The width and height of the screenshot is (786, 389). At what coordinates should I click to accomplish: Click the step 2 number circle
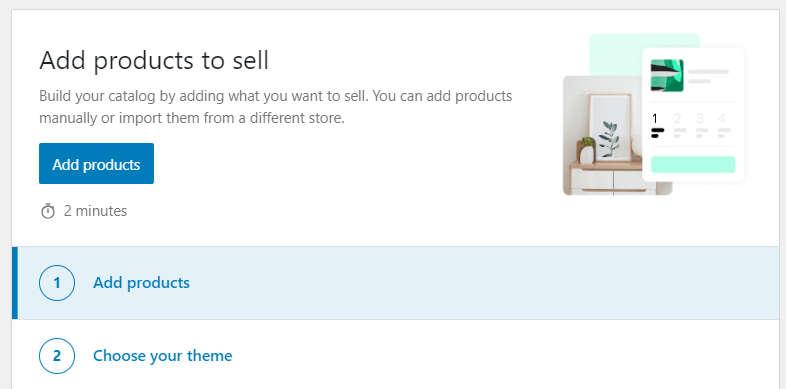(57, 356)
